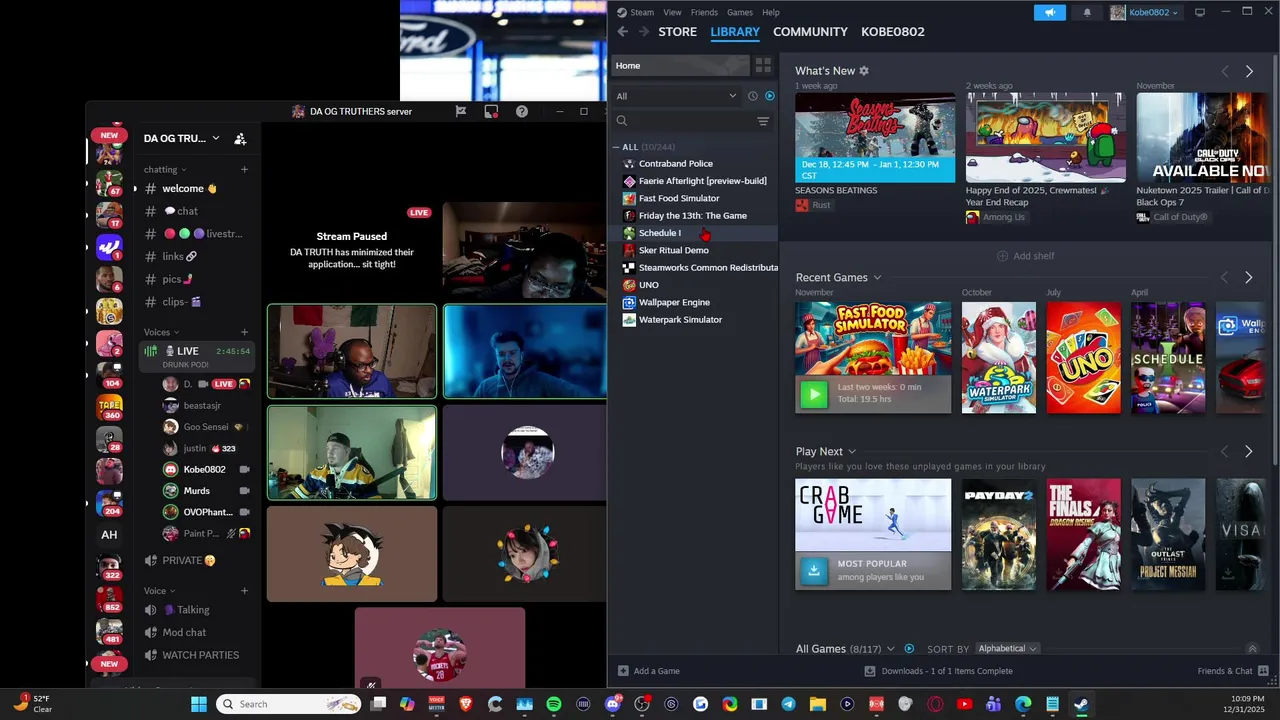Create channel in Voices category

[244, 332]
